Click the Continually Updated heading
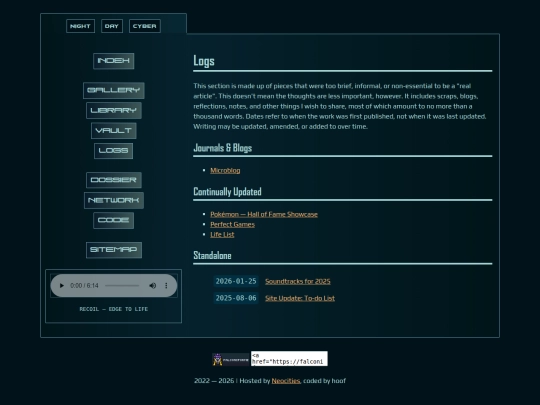 pos(227,192)
